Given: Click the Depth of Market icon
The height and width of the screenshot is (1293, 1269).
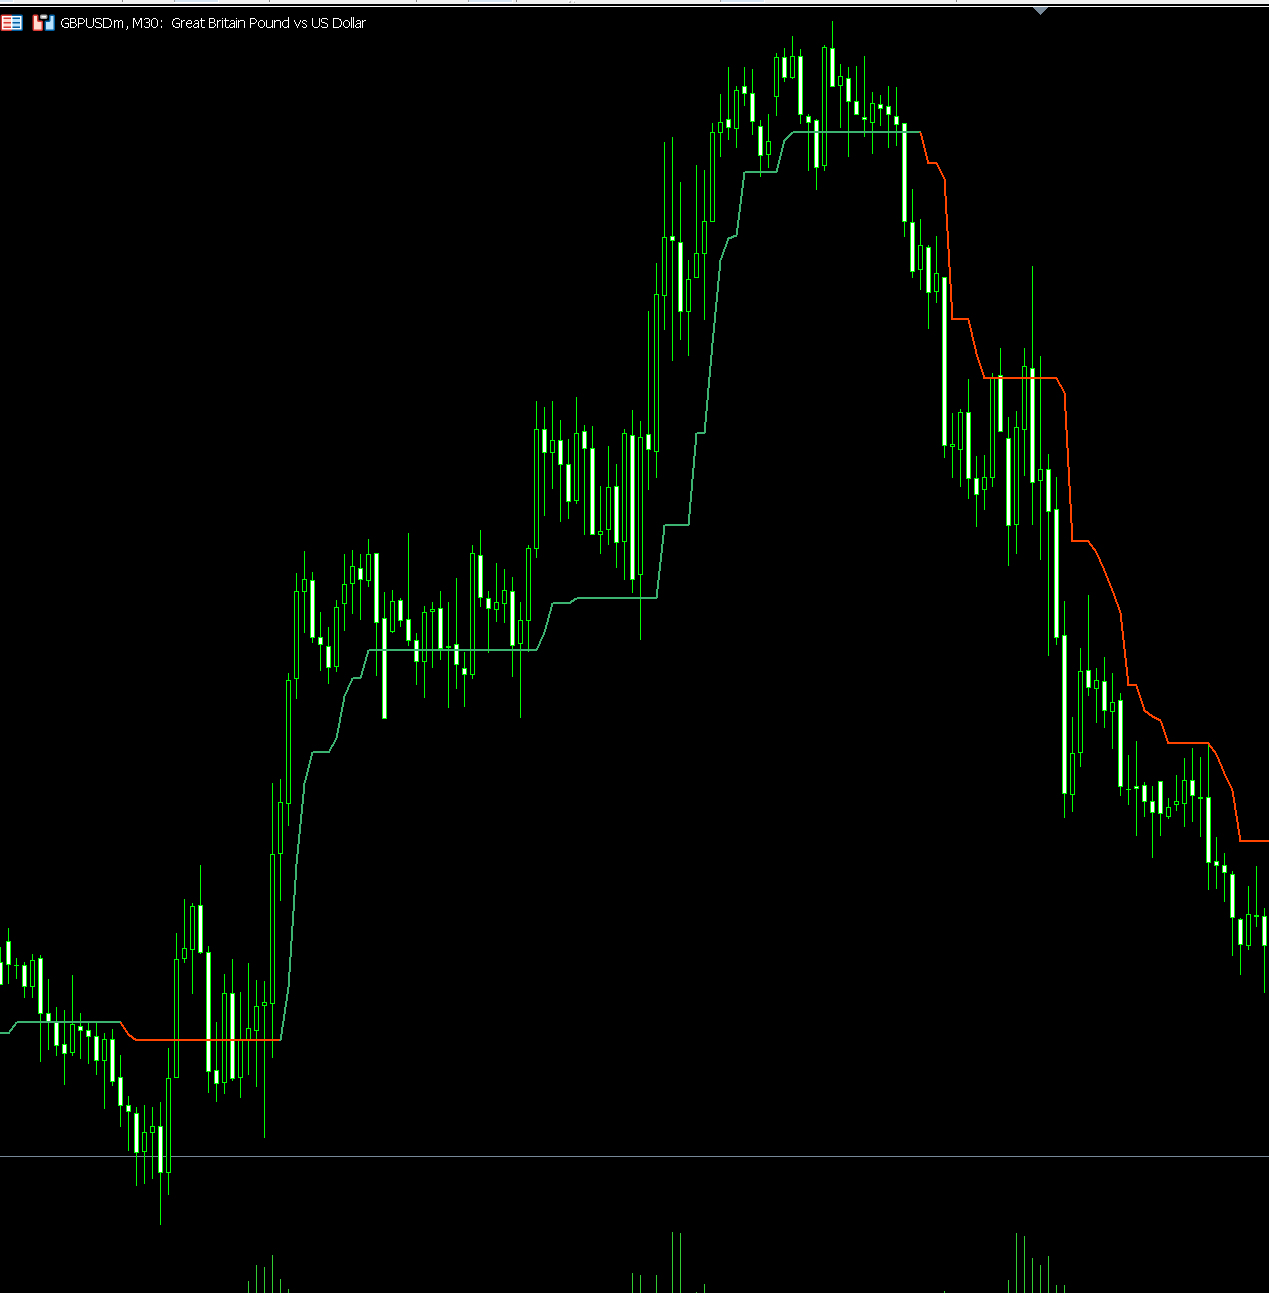Looking at the screenshot, I should (x=43, y=23).
